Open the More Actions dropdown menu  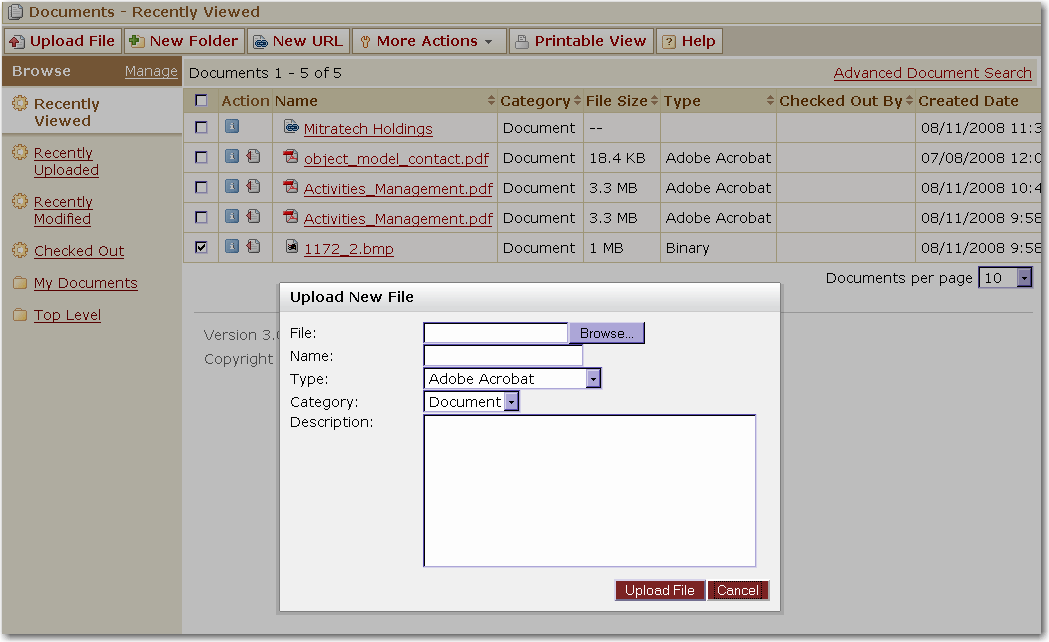tap(428, 41)
